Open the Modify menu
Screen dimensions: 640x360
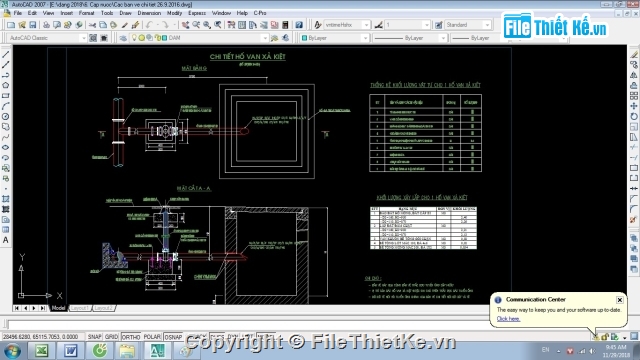point(174,13)
